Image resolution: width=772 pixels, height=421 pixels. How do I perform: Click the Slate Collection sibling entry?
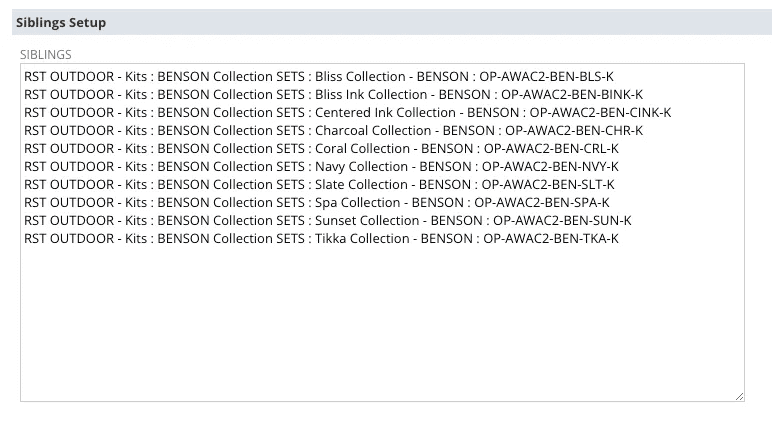click(x=319, y=185)
